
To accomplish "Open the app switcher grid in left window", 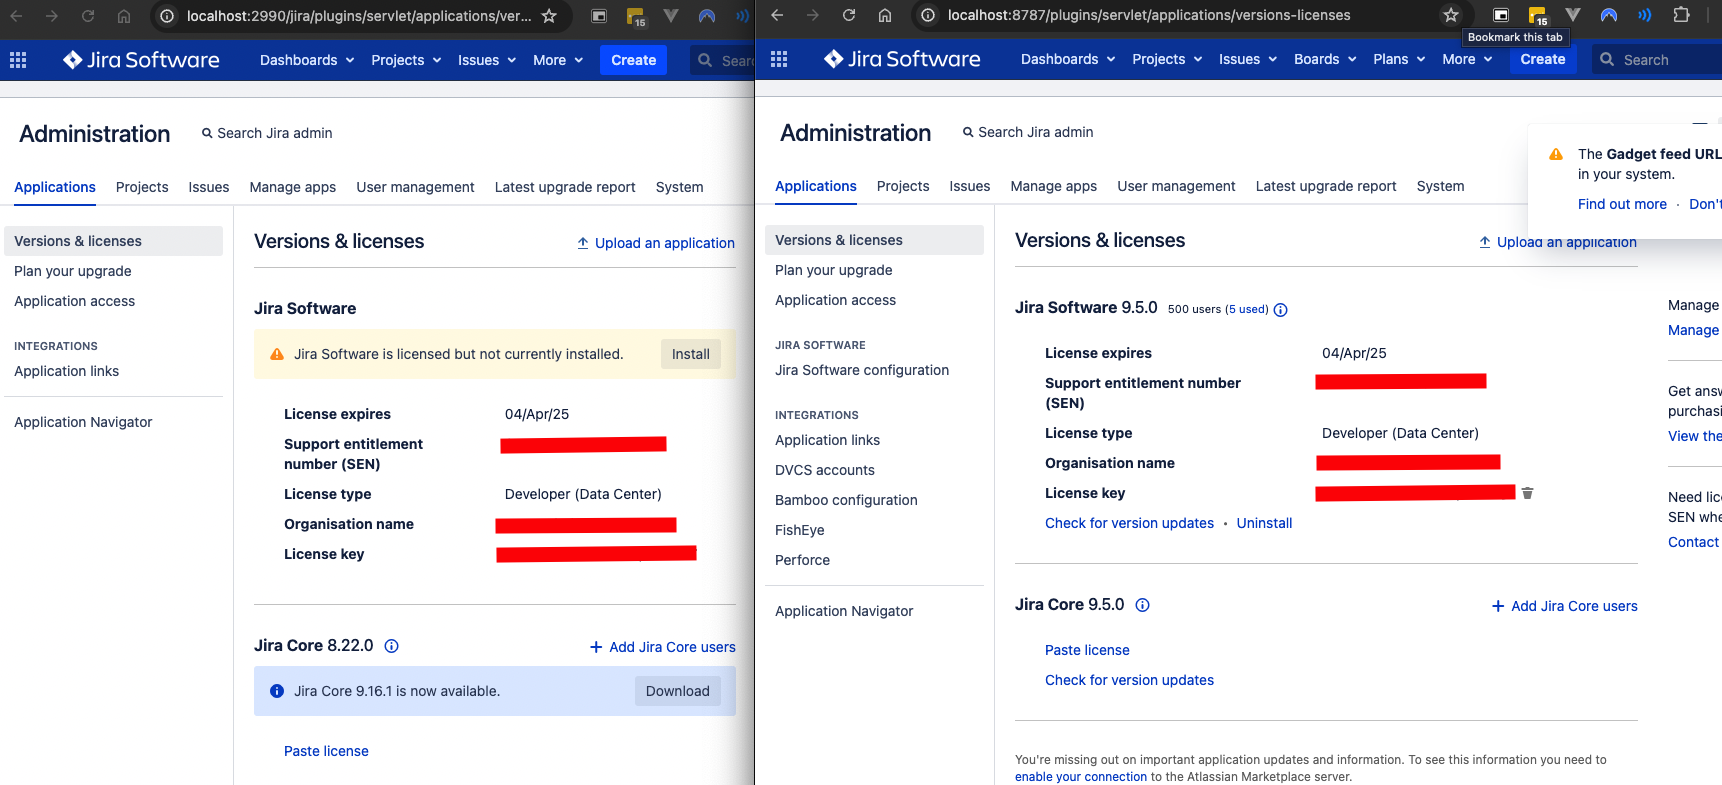I will tap(18, 60).
